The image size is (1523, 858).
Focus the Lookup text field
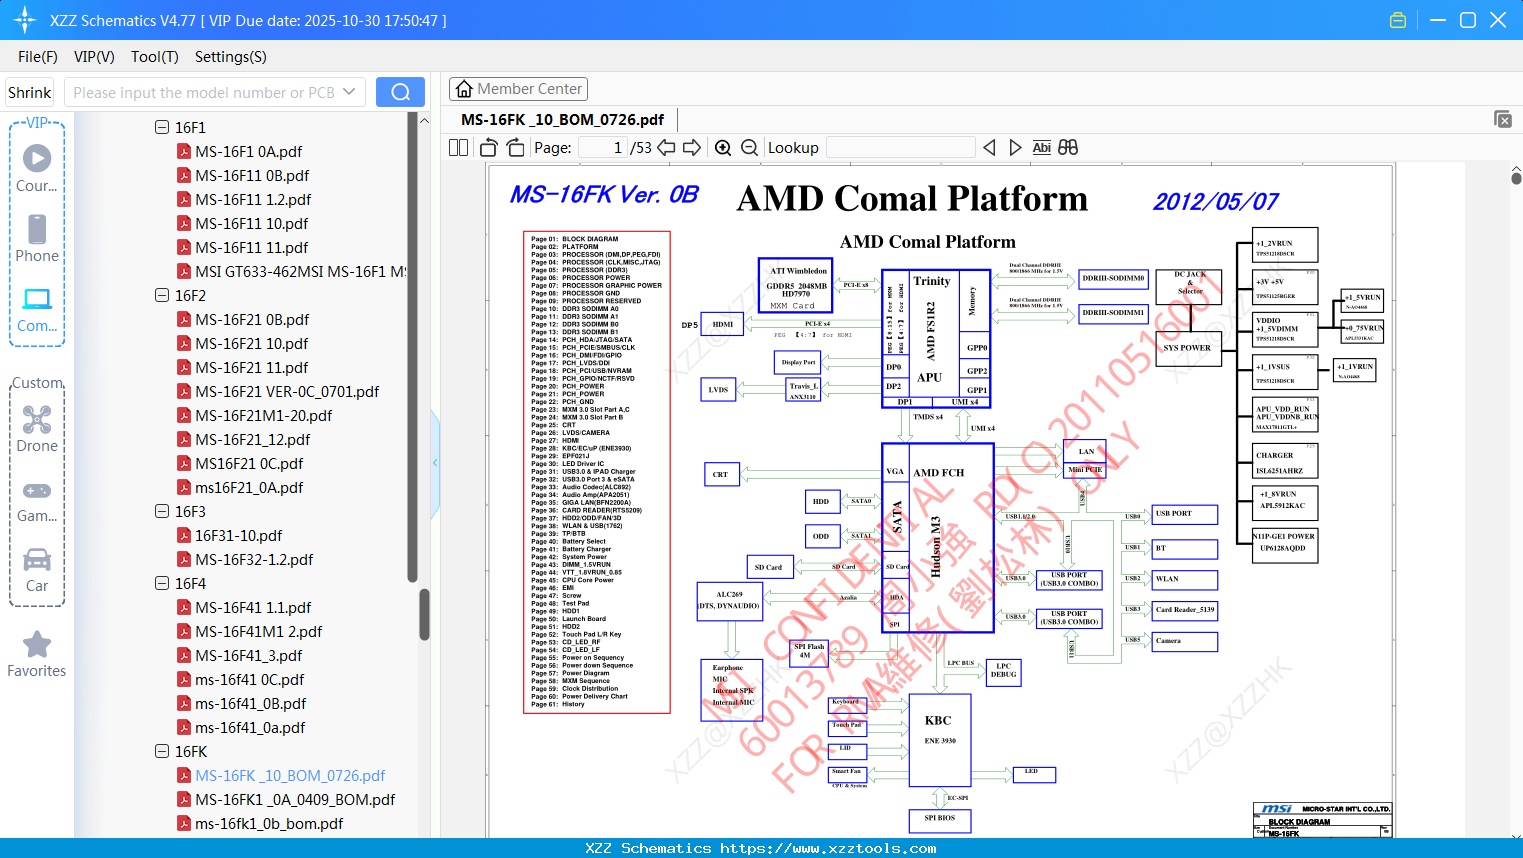coord(901,148)
